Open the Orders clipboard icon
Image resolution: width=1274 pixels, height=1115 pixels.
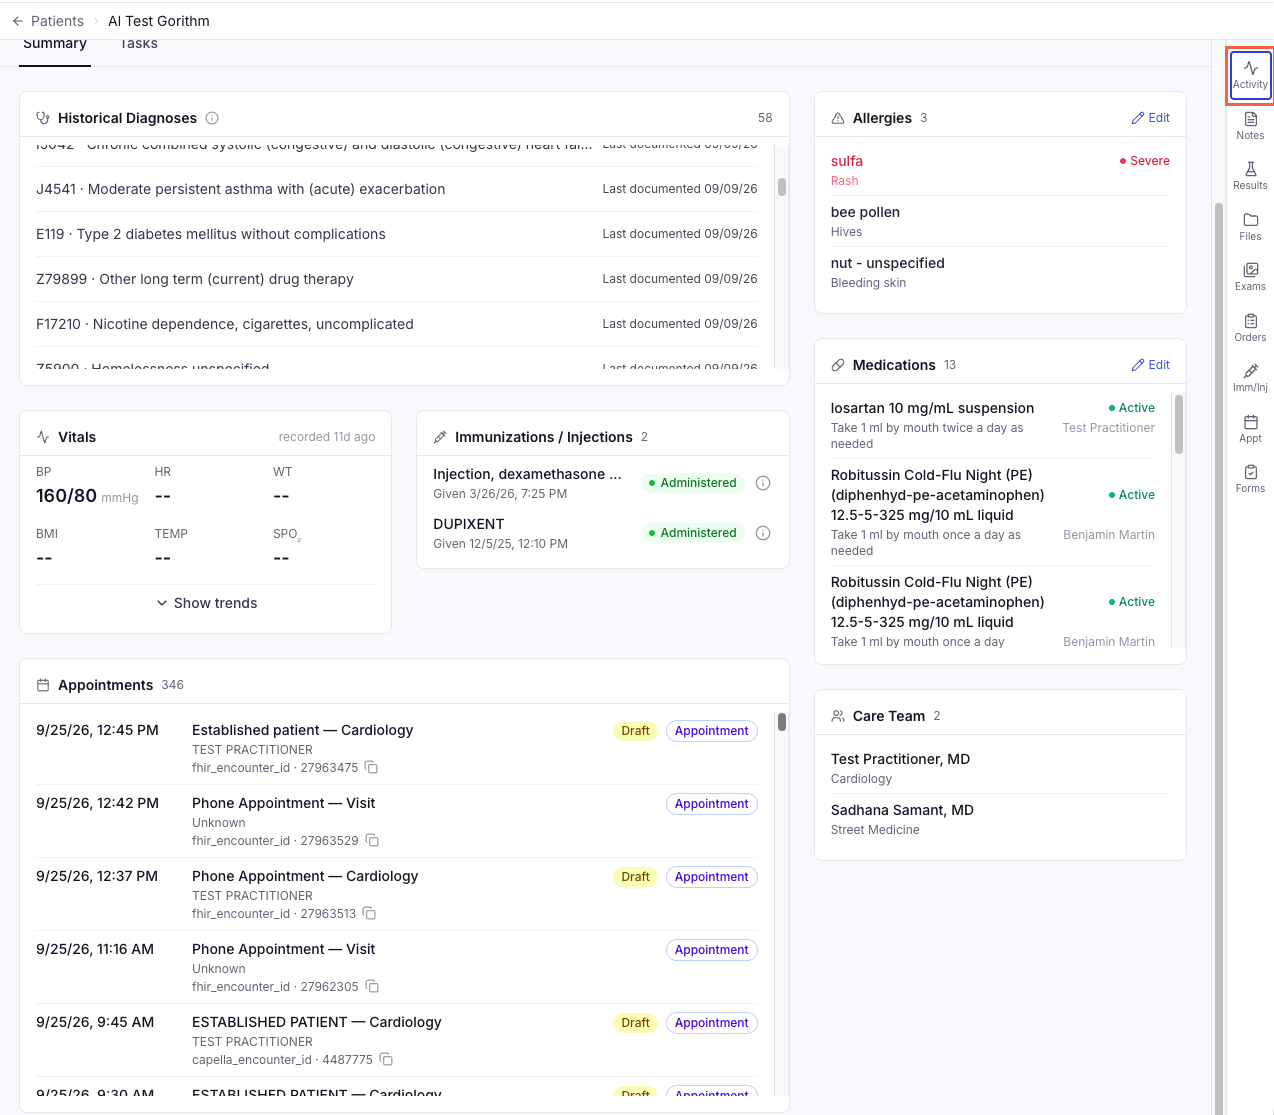1250,328
